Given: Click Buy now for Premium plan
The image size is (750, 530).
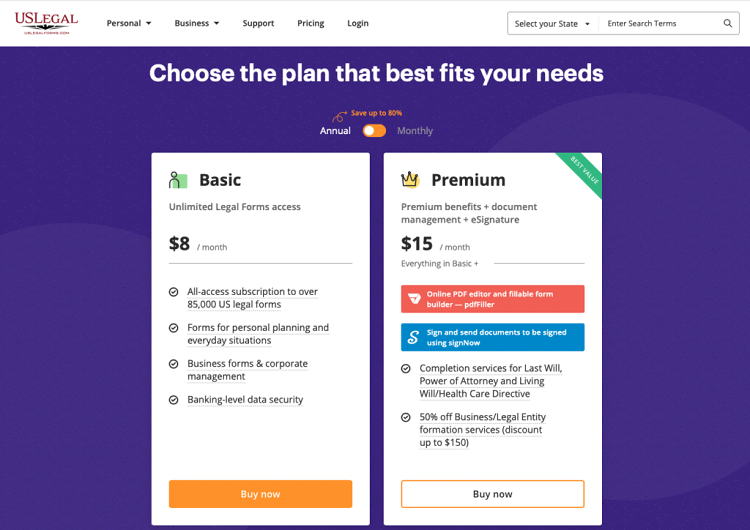Looking at the screenshot, I should coord(493,494).
